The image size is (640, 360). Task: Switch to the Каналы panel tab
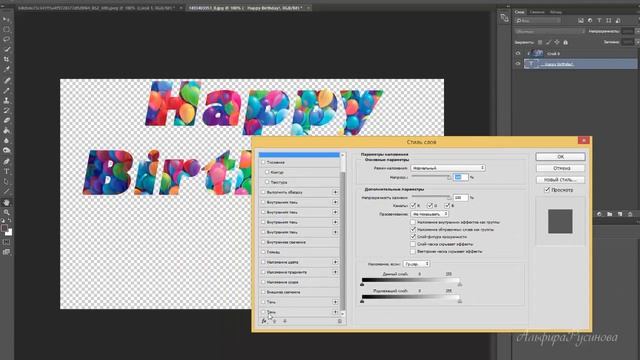tap(537, 12)
